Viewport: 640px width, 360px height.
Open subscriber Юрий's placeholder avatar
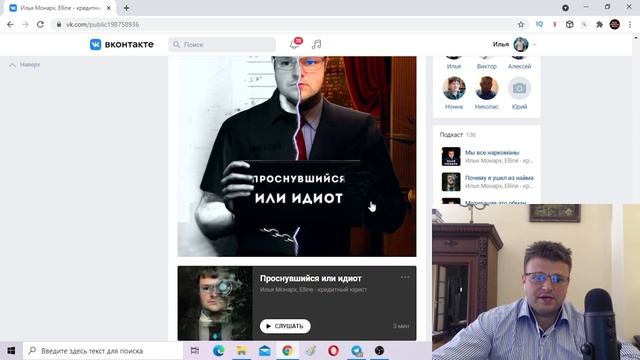click(x=519, y=88)
